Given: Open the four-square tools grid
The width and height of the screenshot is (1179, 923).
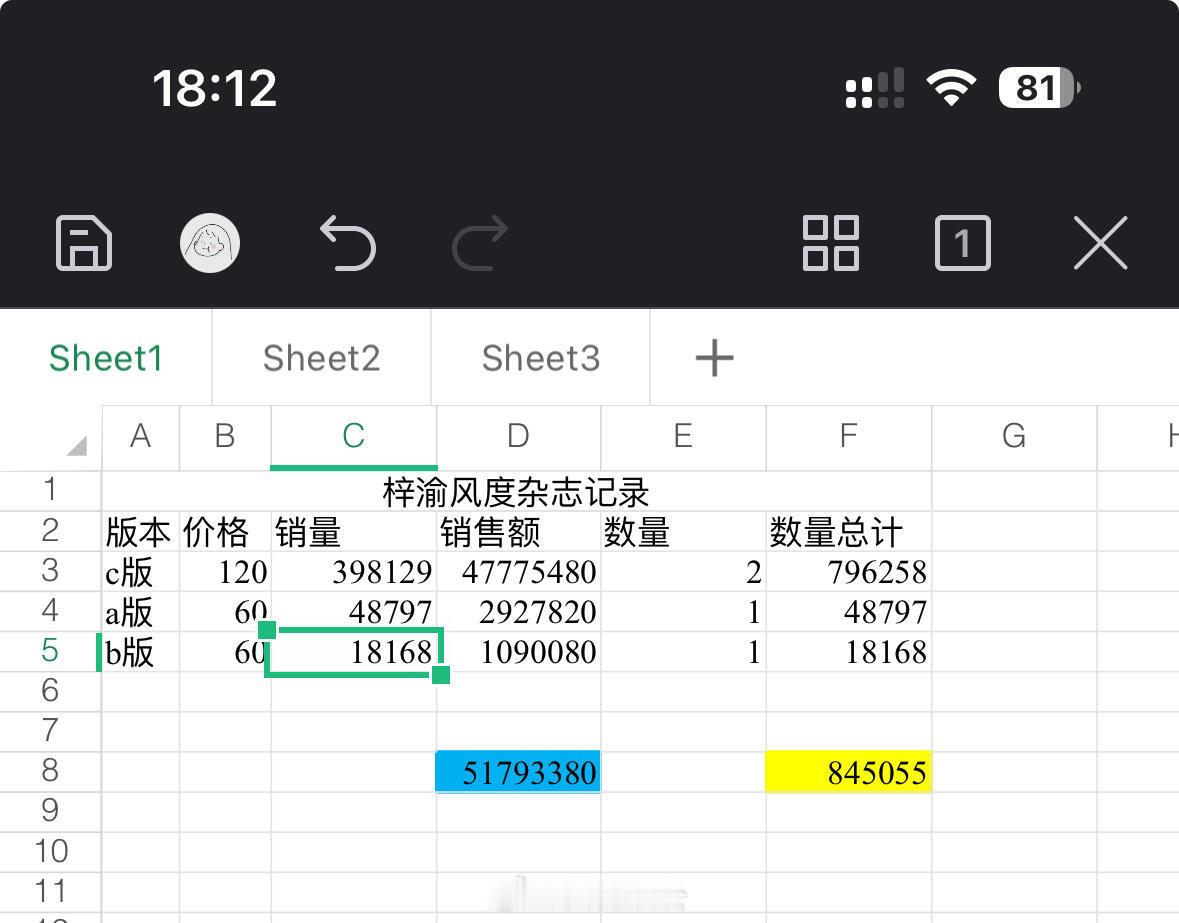Looking at the screenshot, I should coord(831,243).
